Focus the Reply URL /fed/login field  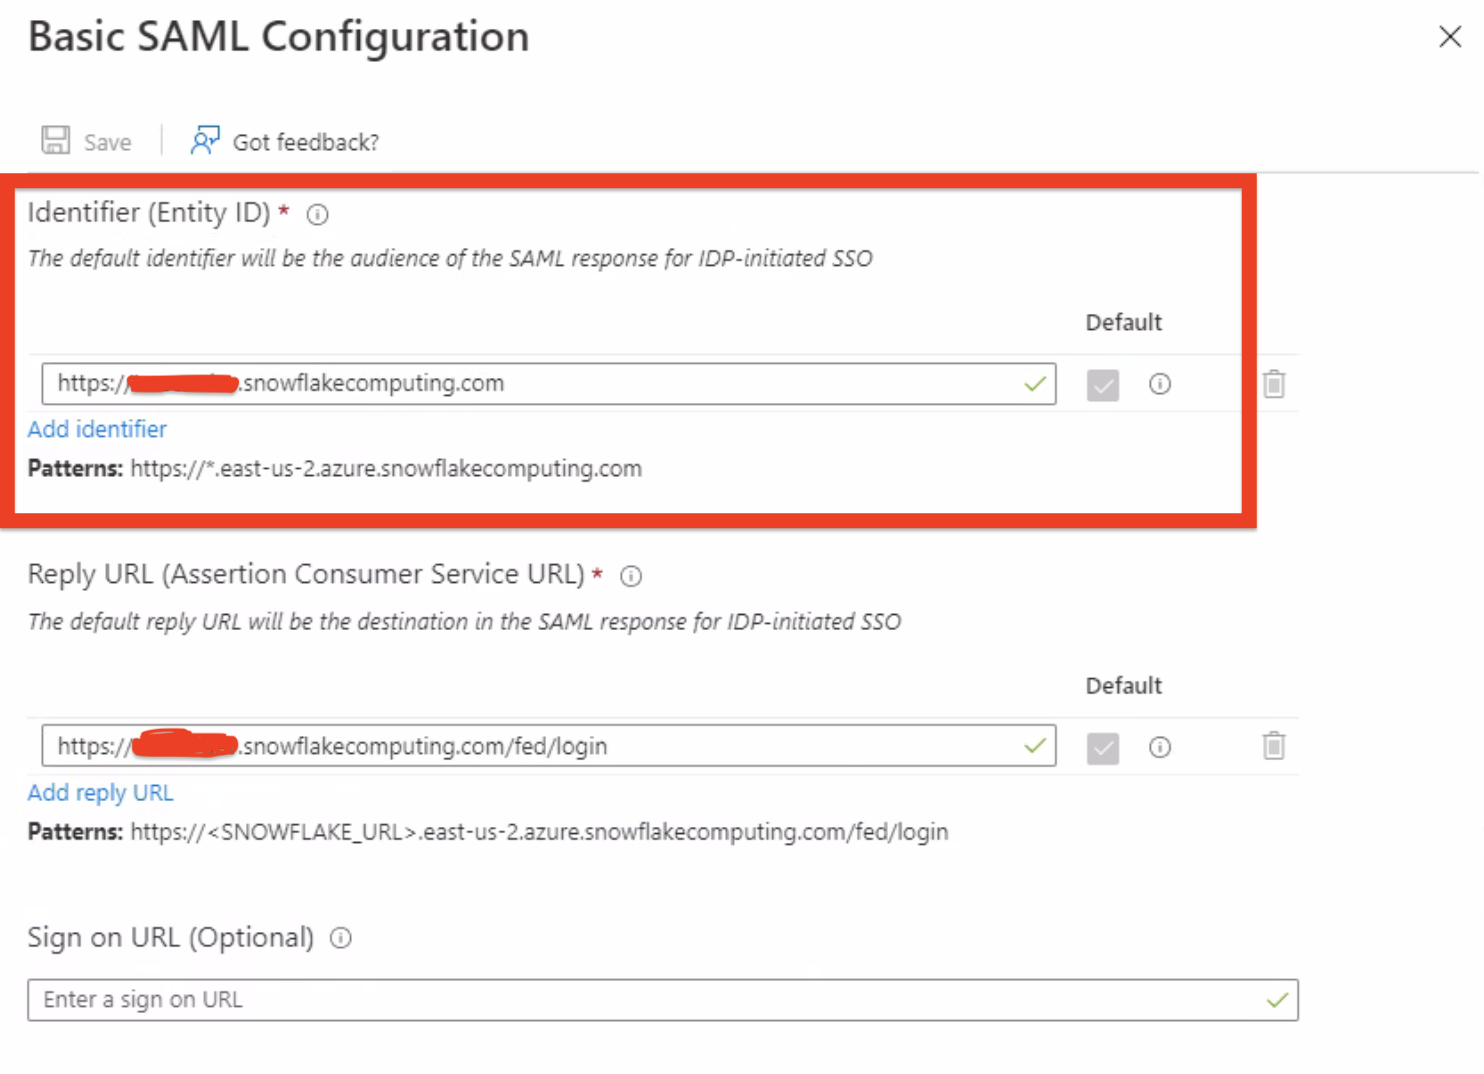[549, 746]
